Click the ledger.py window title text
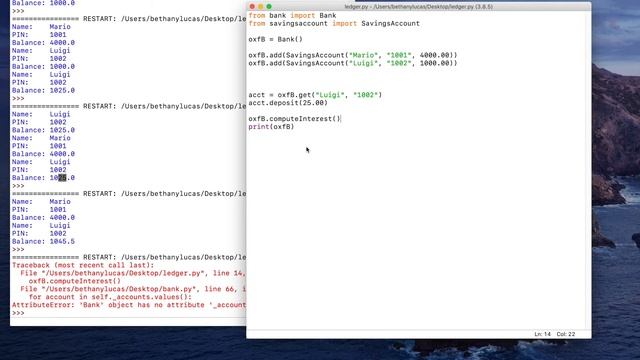This screenshot has width=640, height=360. pos(418,7)
